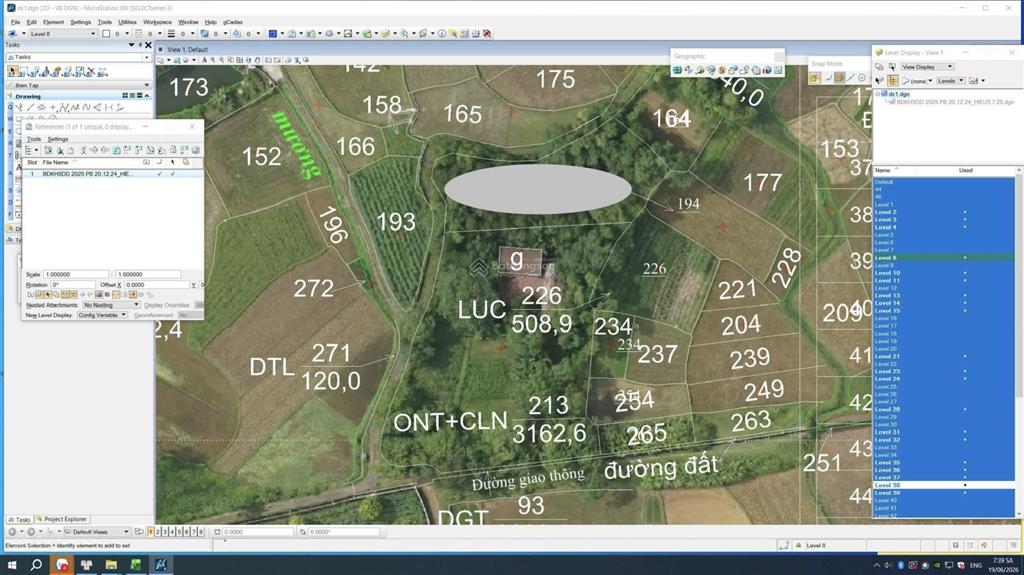Open New Level Display Config Variable dropdown
The height and width of the screenshot is (575, 1024).
(x=102, y=315)
